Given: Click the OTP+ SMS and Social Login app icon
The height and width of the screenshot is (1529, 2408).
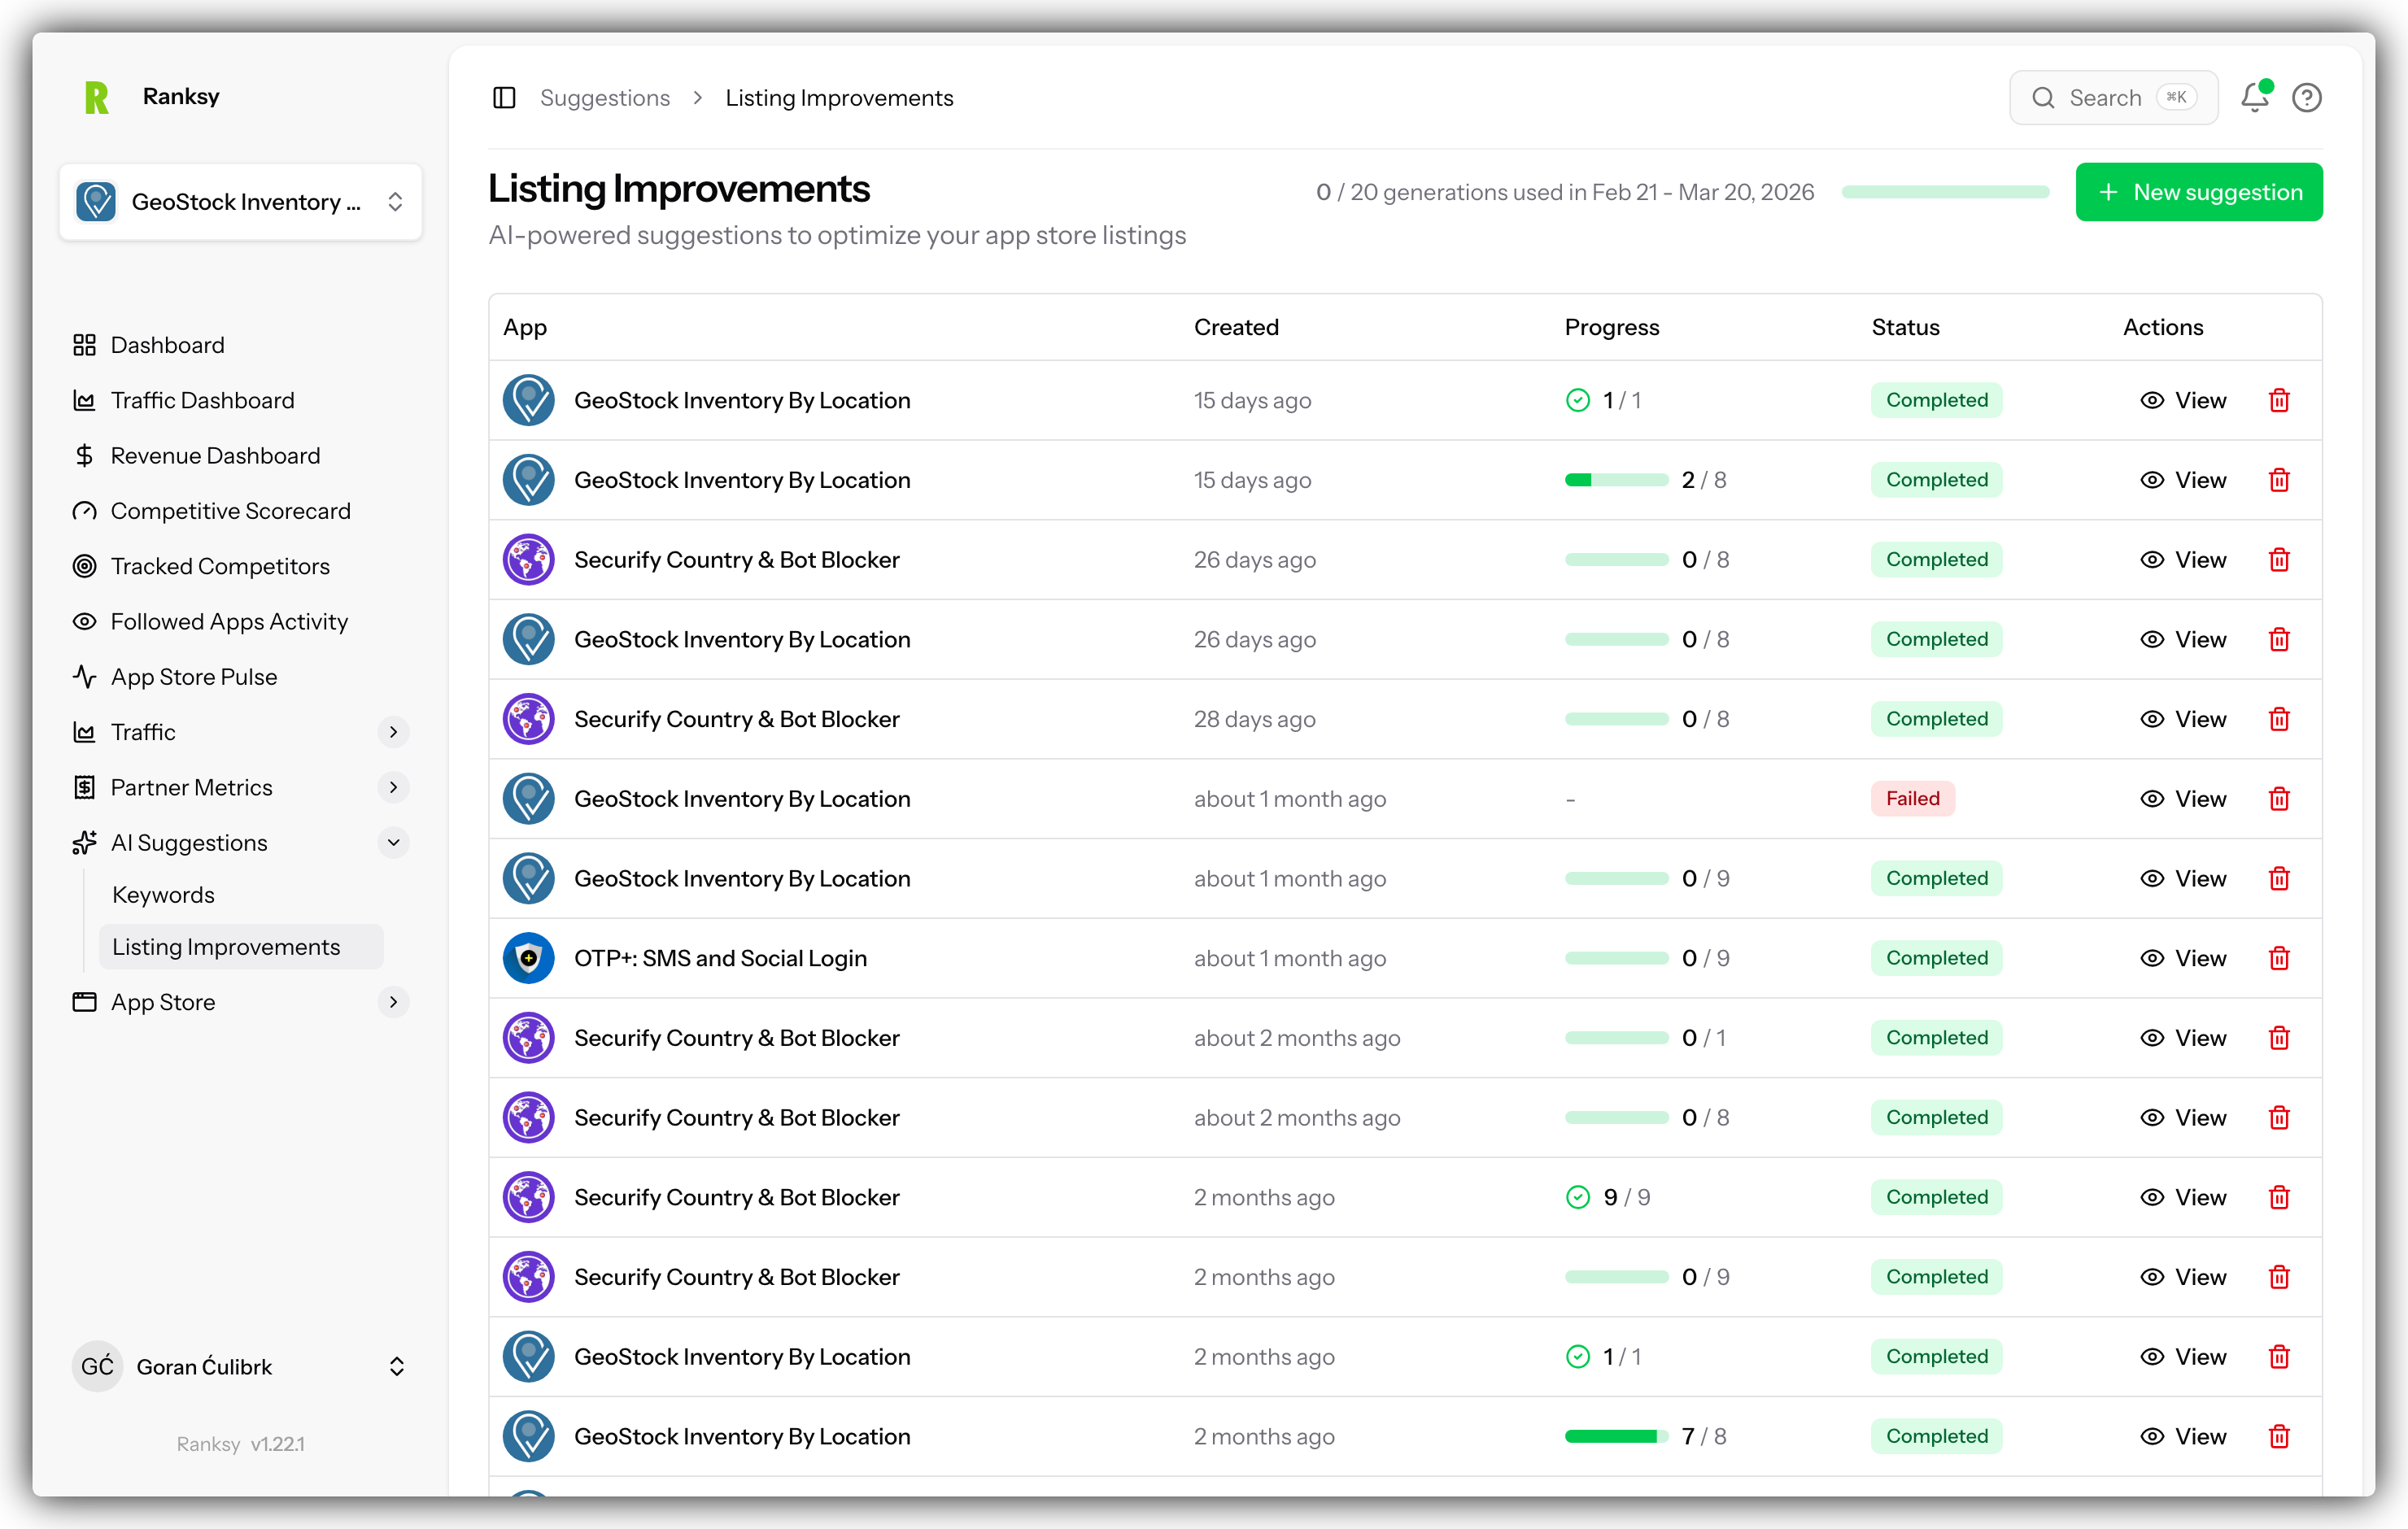Looking at the screenshot, I should 528,958.
